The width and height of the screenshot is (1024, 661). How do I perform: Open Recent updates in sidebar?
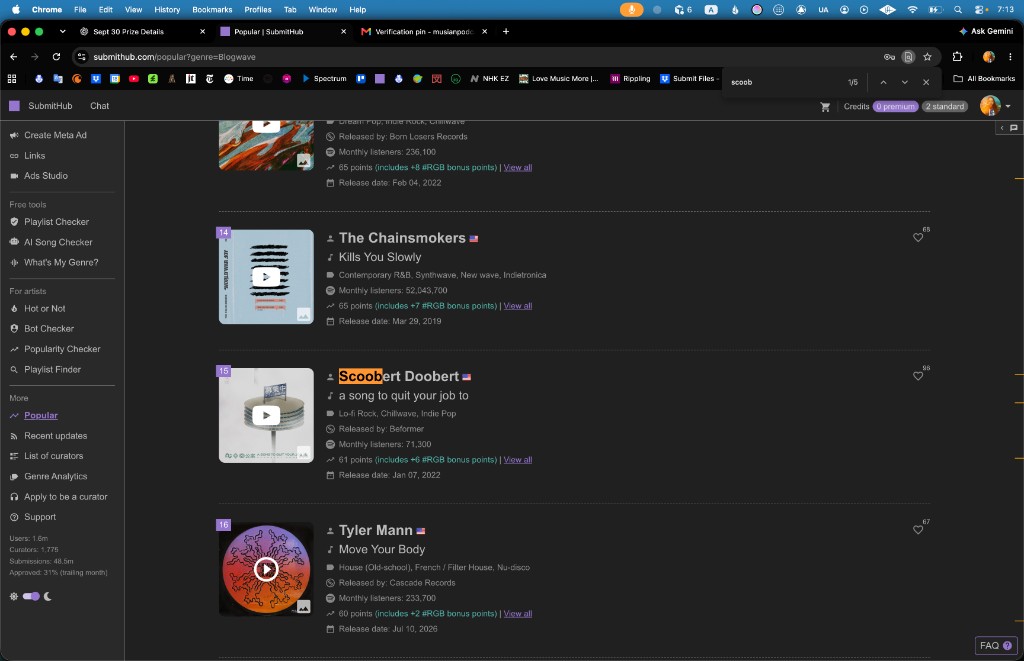point(55,436)
